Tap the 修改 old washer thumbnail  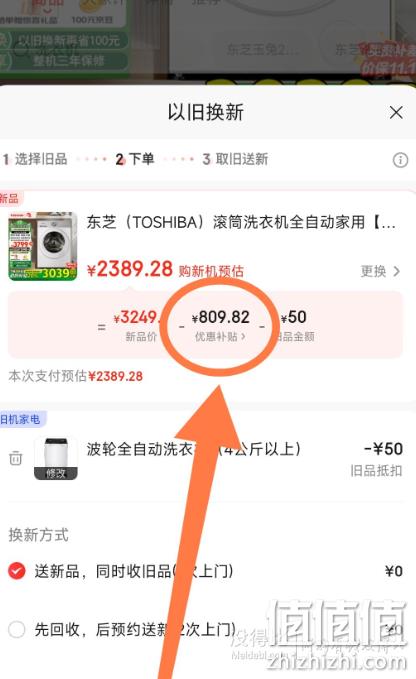(x=56, y=458)
